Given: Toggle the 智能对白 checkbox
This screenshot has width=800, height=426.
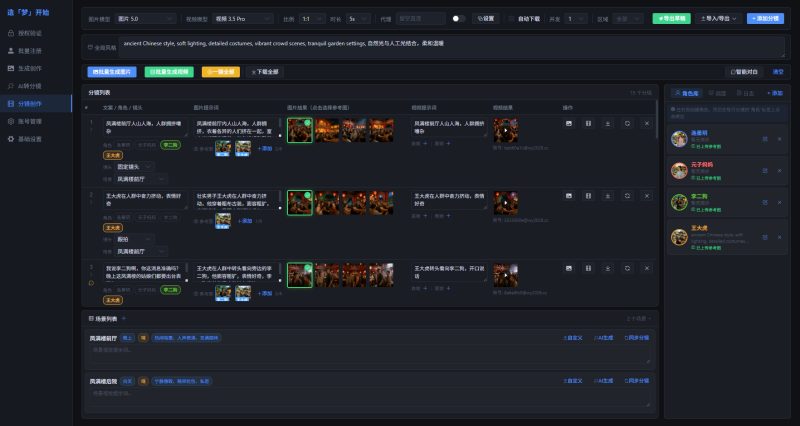Looking at the screenshot, I should [734, 72].
